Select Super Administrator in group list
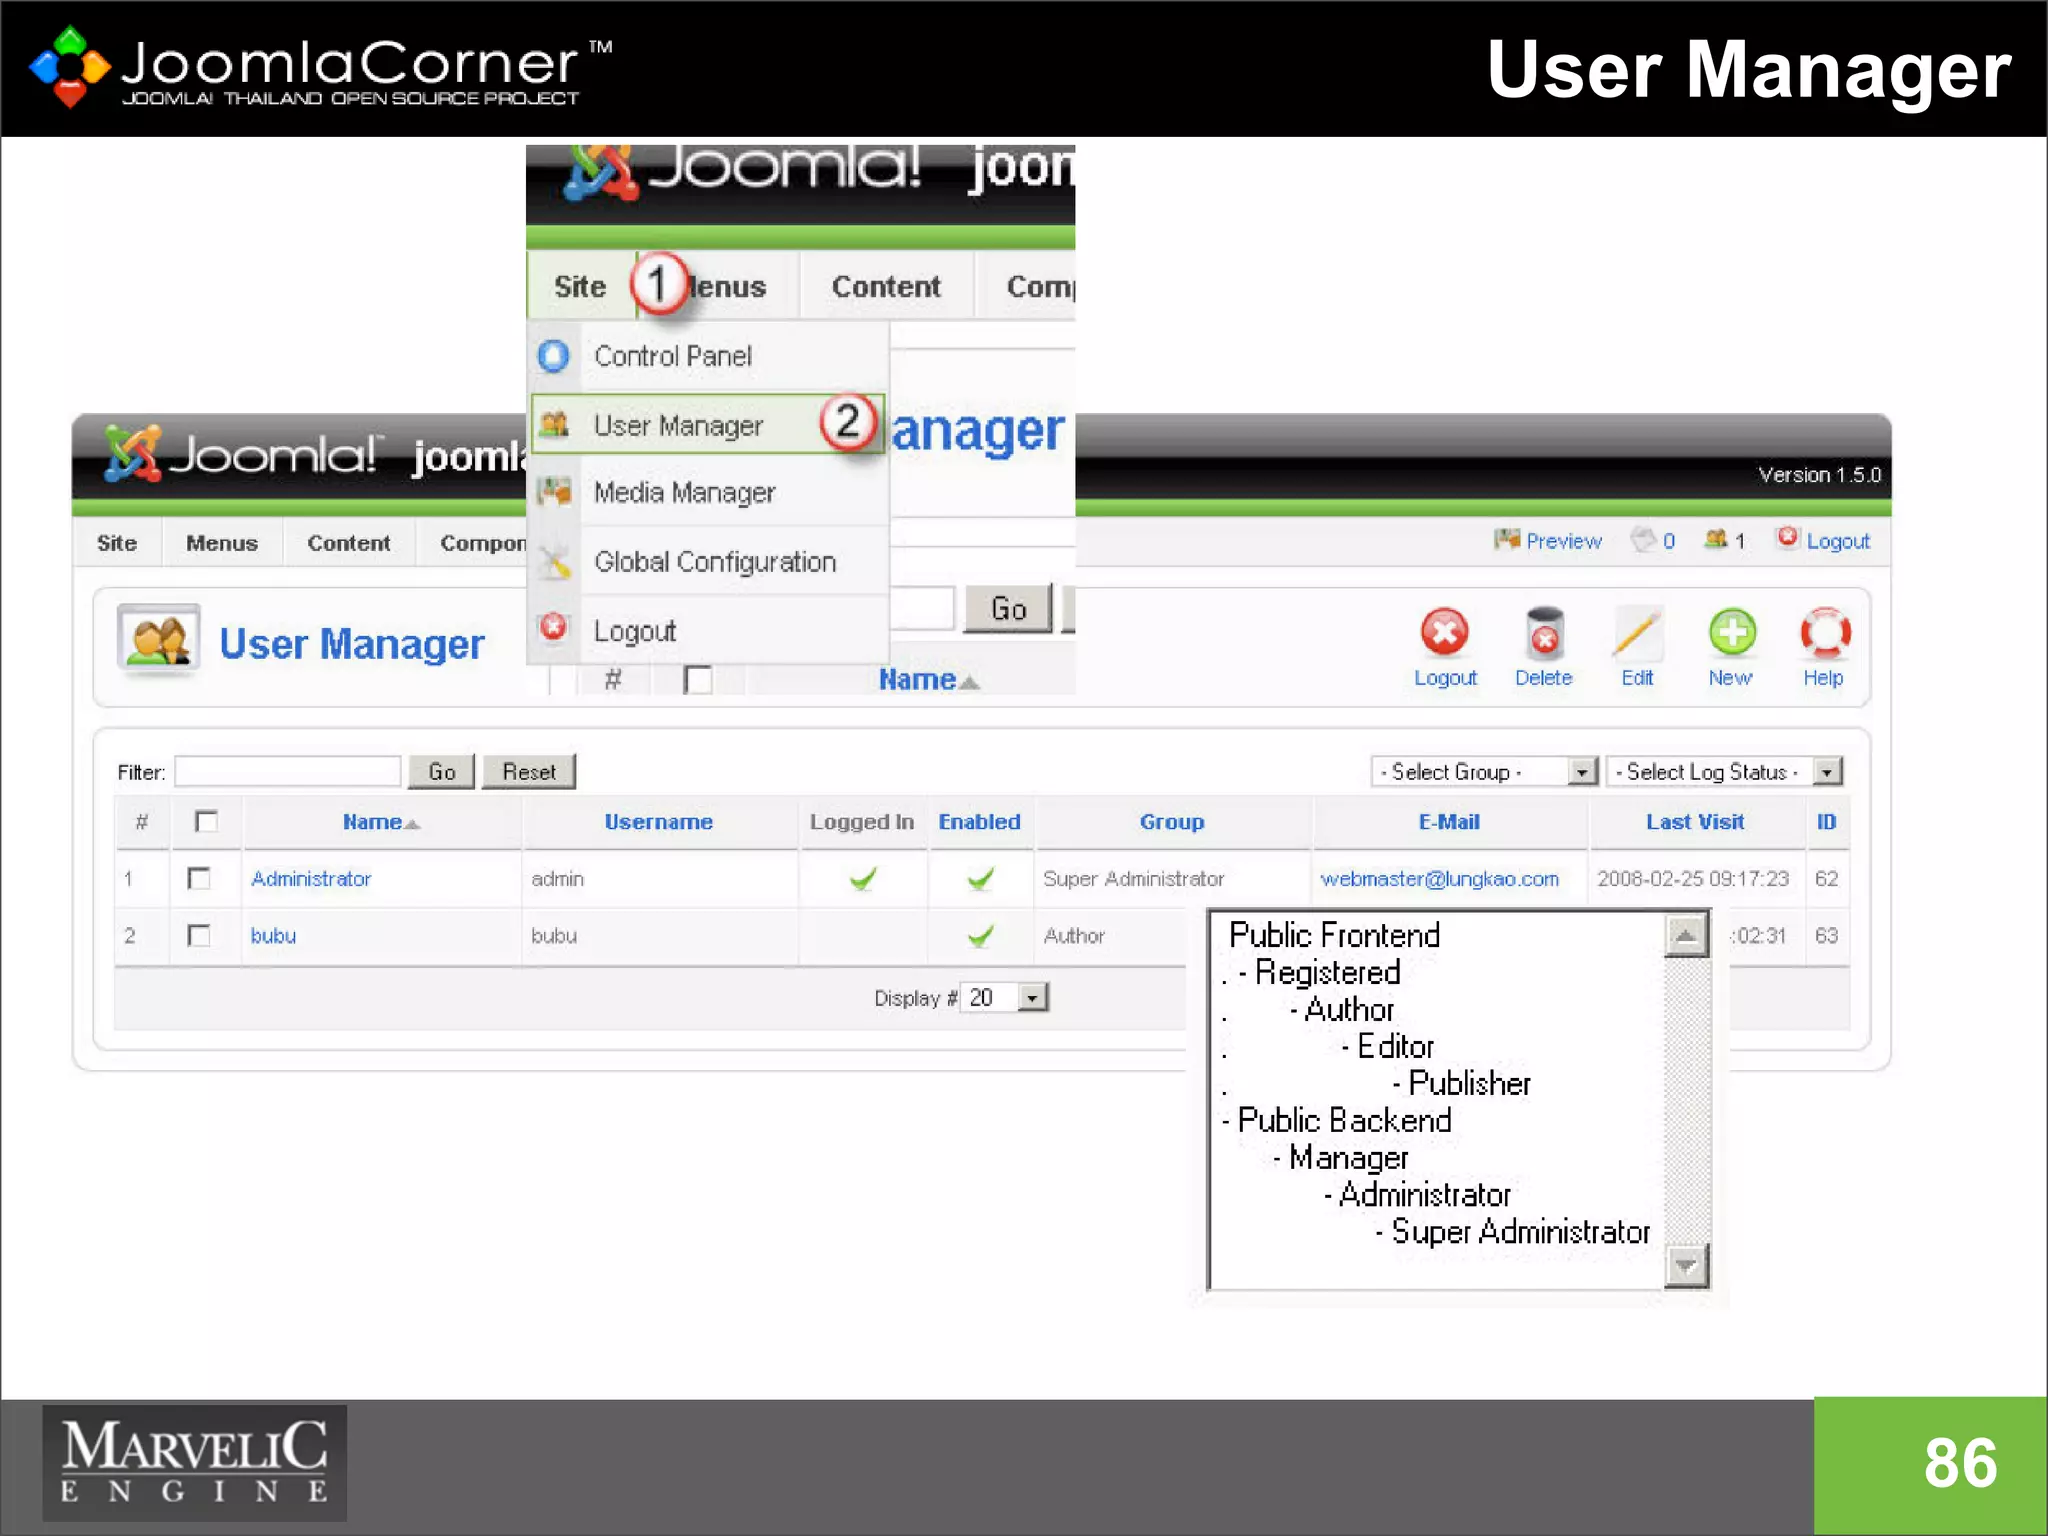 click(1520, 1231)
